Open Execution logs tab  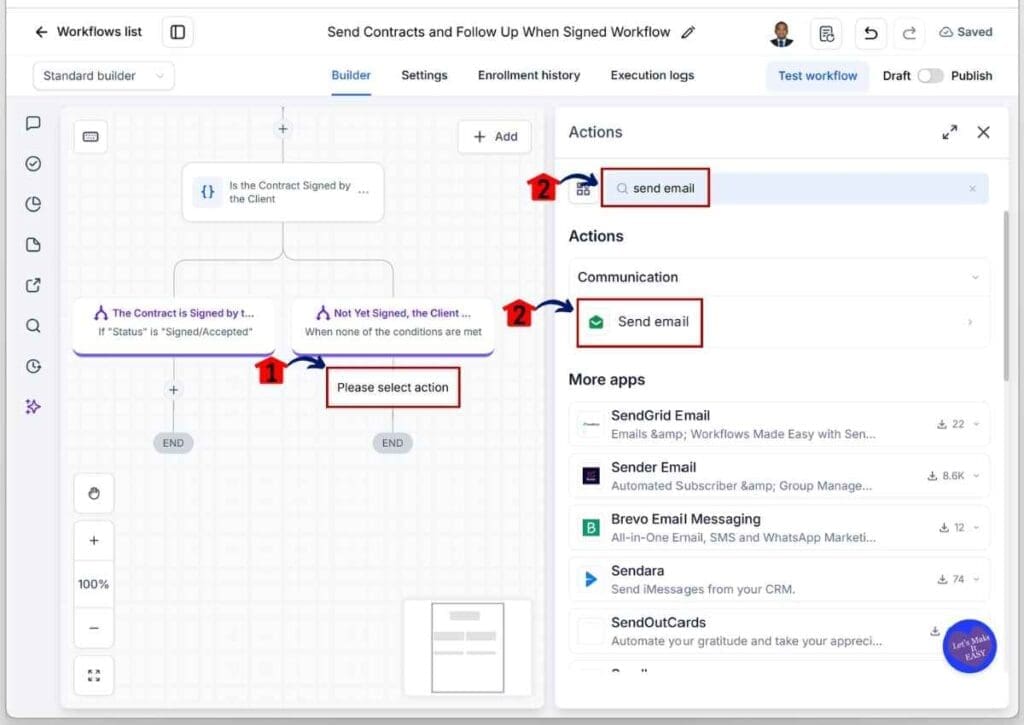coord(652,75)
